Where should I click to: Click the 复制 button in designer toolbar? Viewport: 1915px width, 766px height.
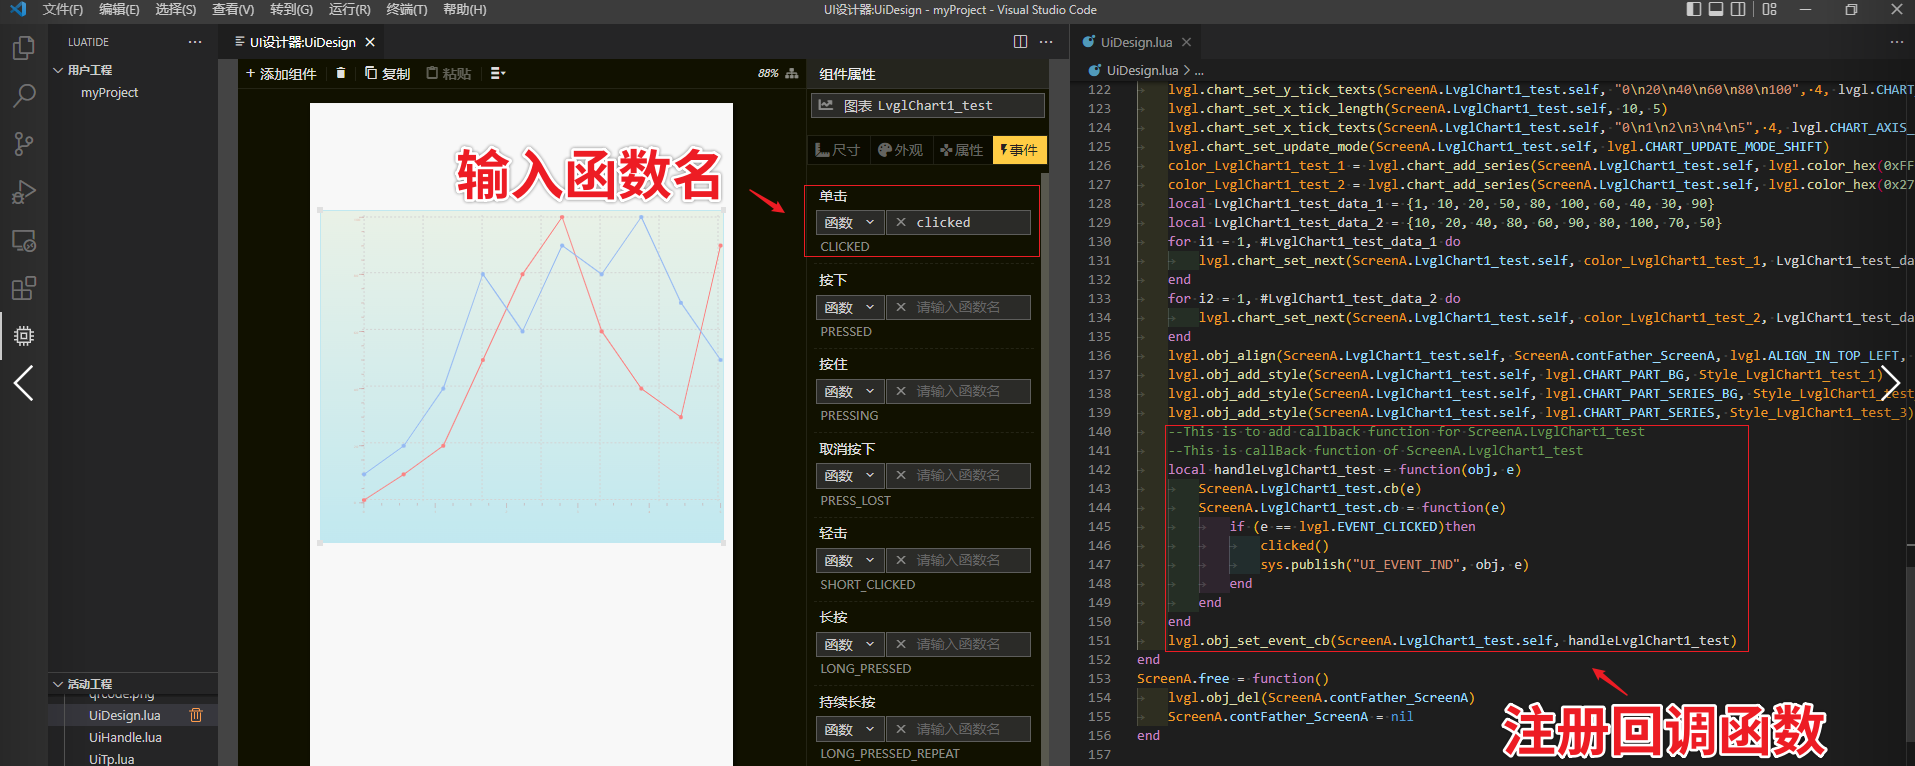click(388, 73)
